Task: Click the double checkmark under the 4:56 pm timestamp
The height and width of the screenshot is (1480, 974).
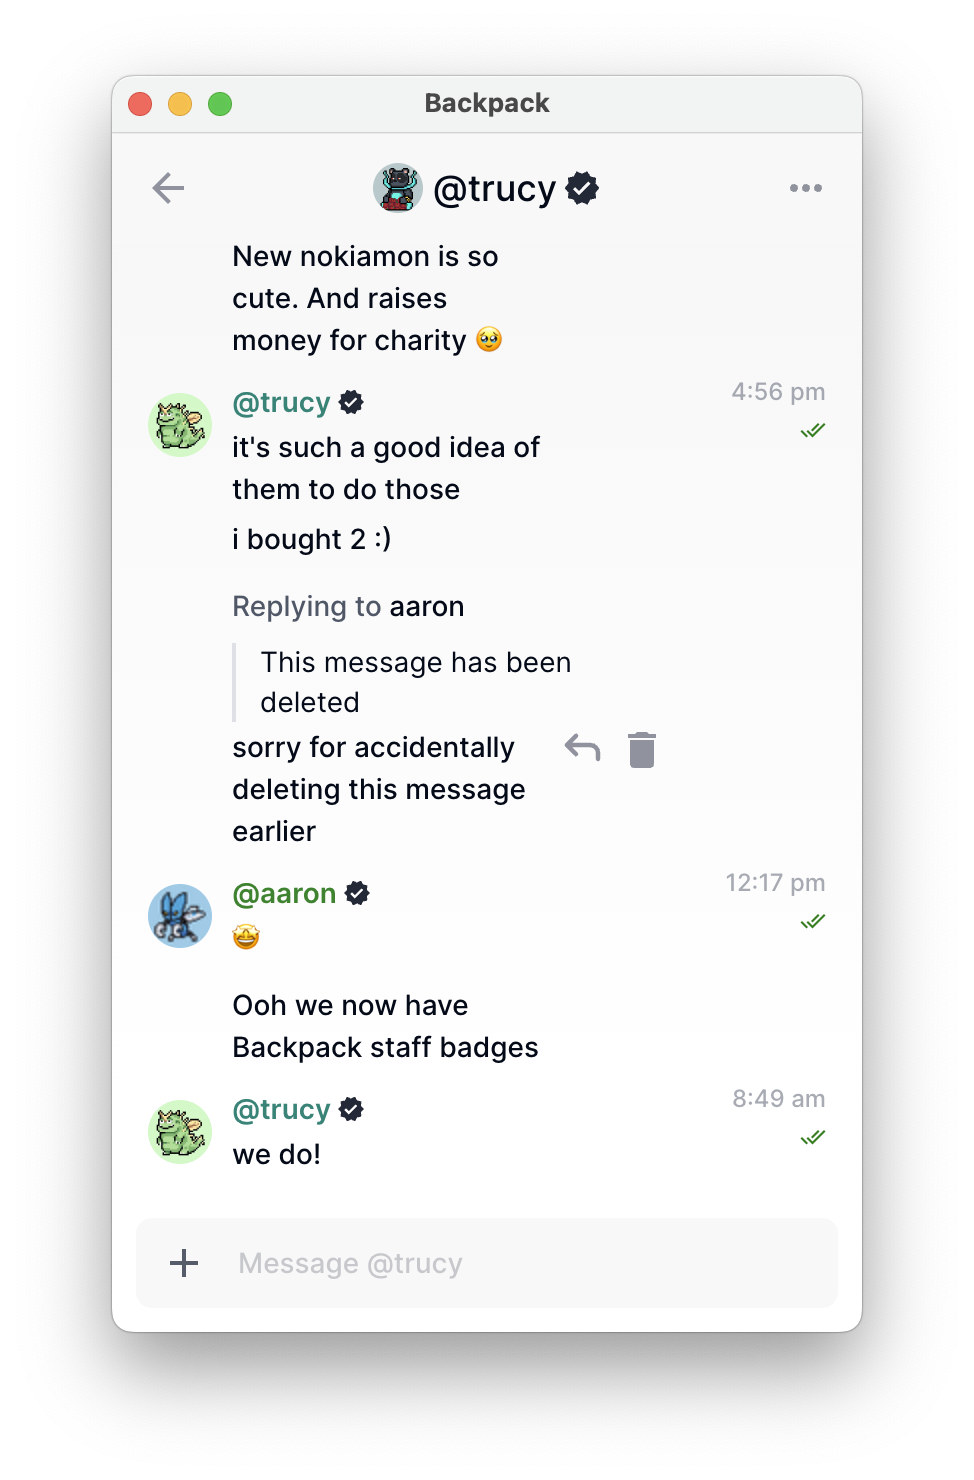Action: tap(812, 430)
